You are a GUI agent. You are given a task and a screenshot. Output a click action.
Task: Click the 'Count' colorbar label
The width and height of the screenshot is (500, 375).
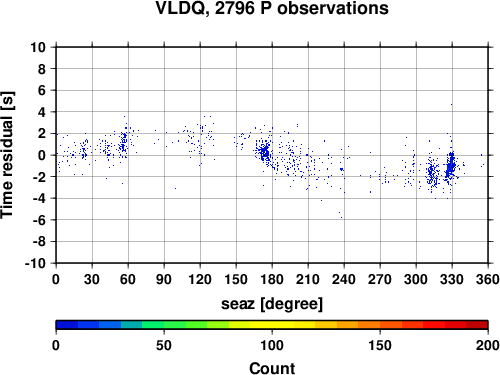pyautogui.click(x=272, y=368)
